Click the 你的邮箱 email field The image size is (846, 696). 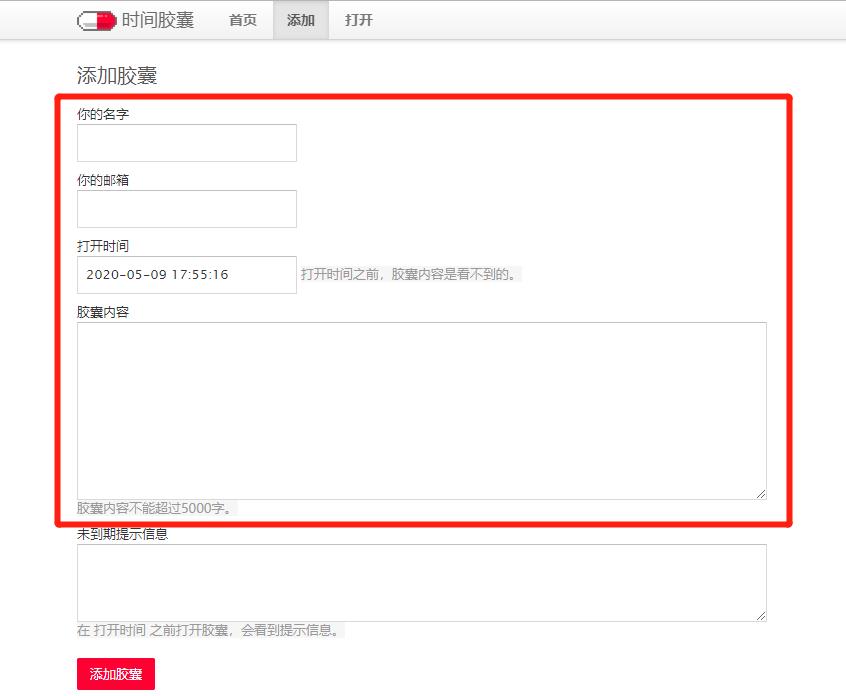tap(186, 208)
